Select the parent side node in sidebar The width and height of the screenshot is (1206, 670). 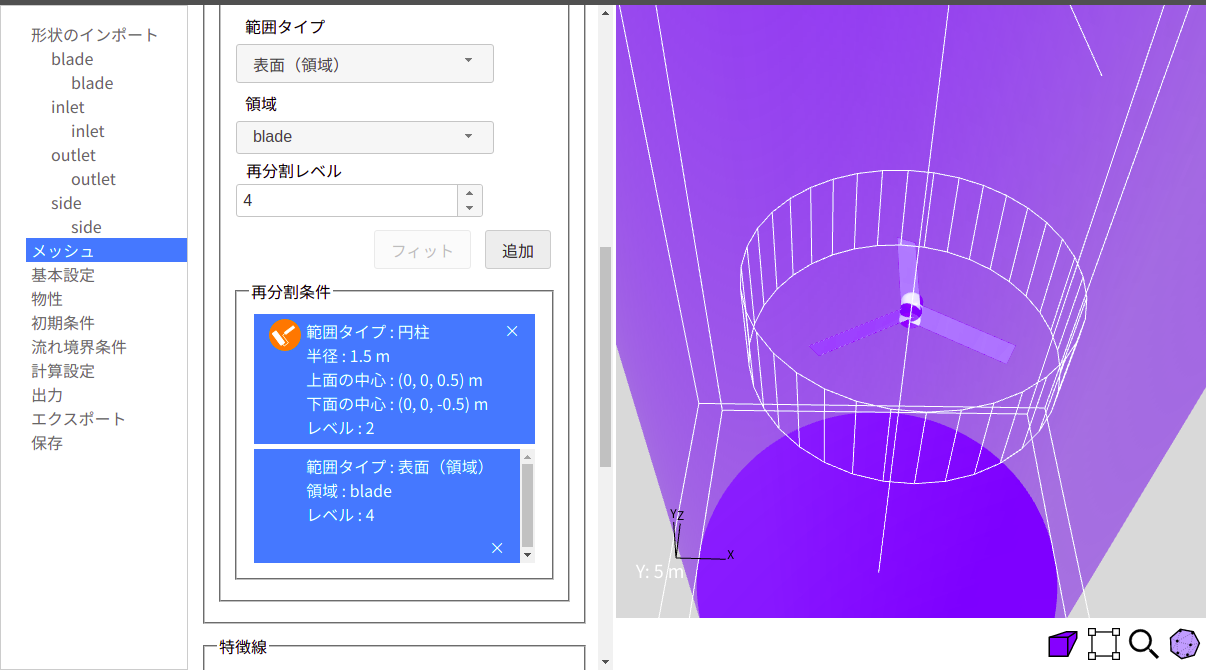click(x=66, y=203)
